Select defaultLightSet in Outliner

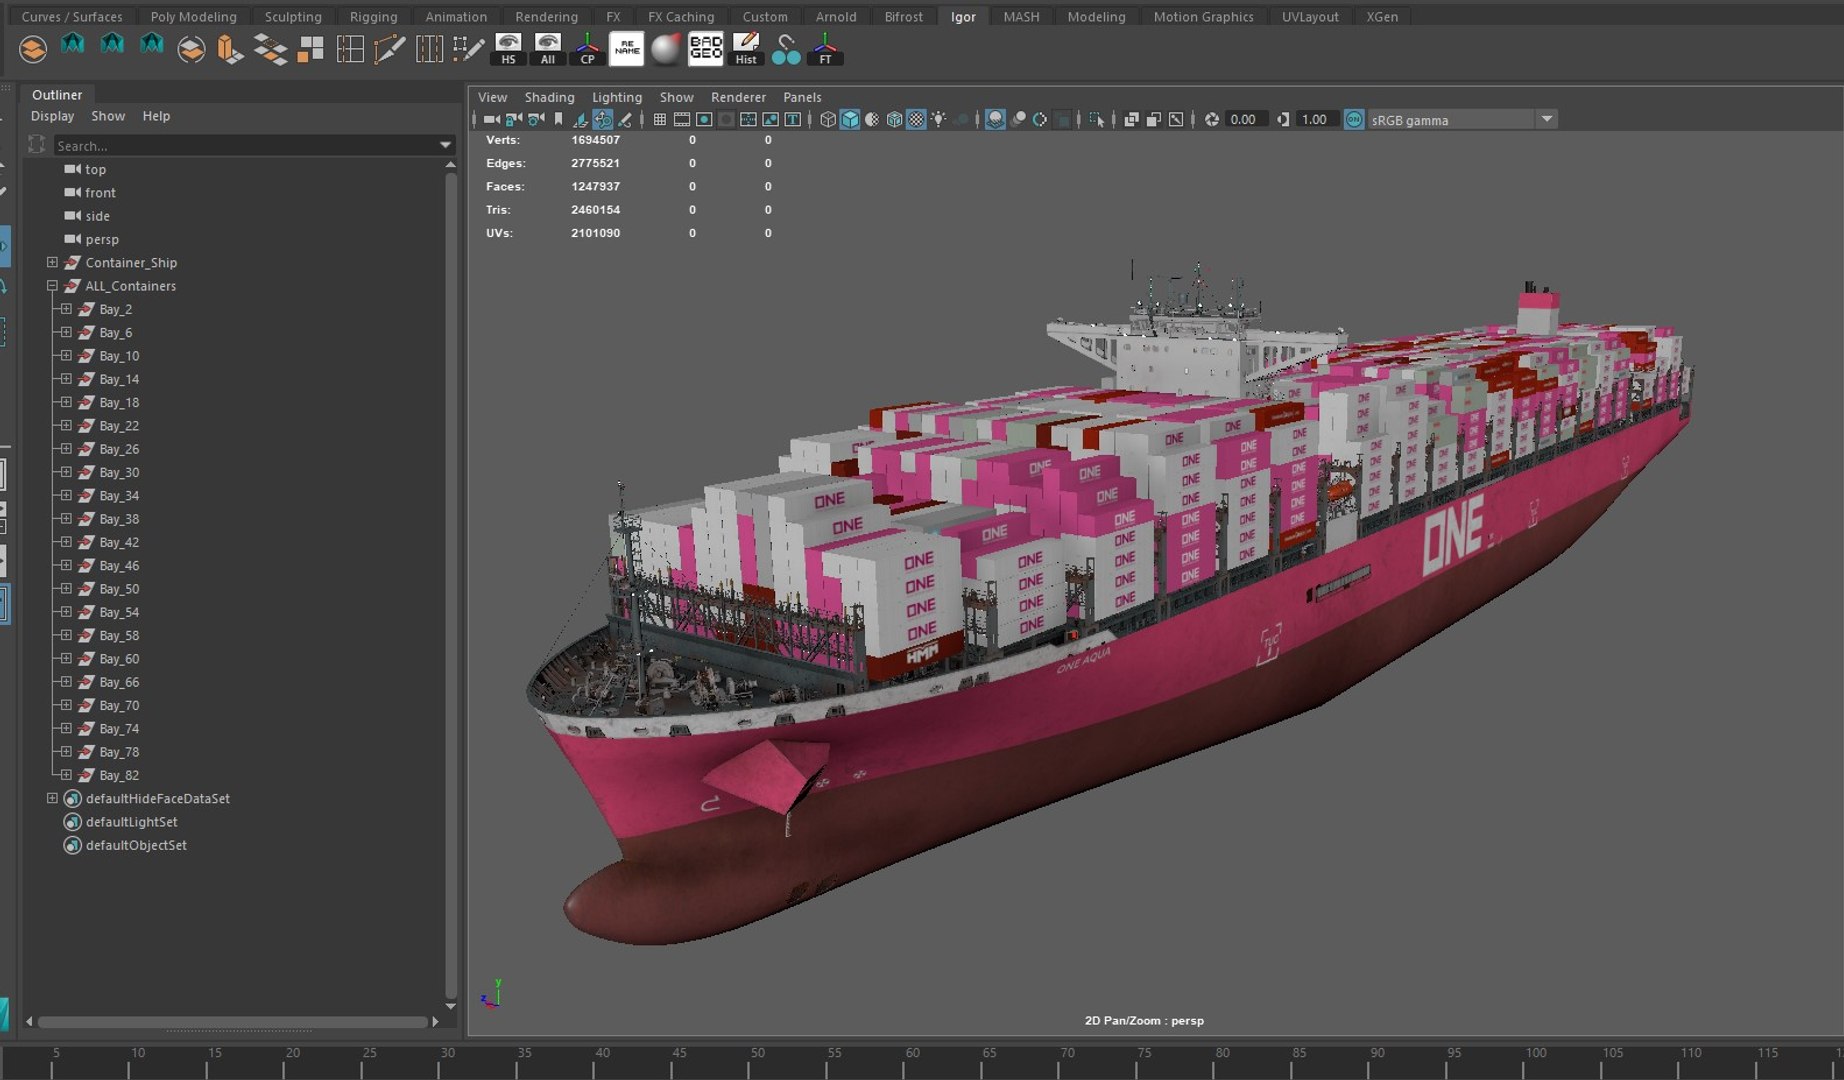coord(131,822)
